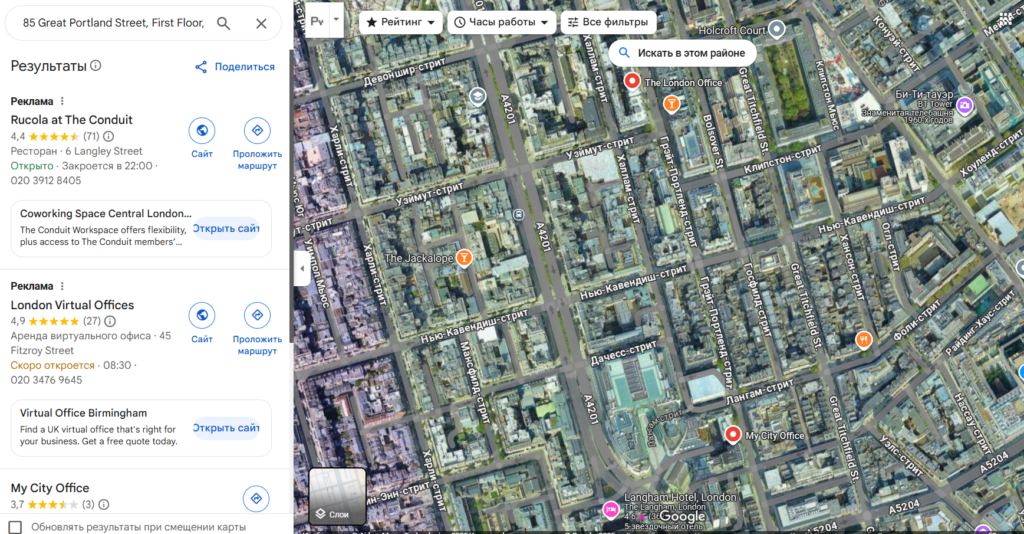Open the Rucola at The Conduit website (Сайт) icon
This screenshot has height=534, width=1024.
pos(202,131)
